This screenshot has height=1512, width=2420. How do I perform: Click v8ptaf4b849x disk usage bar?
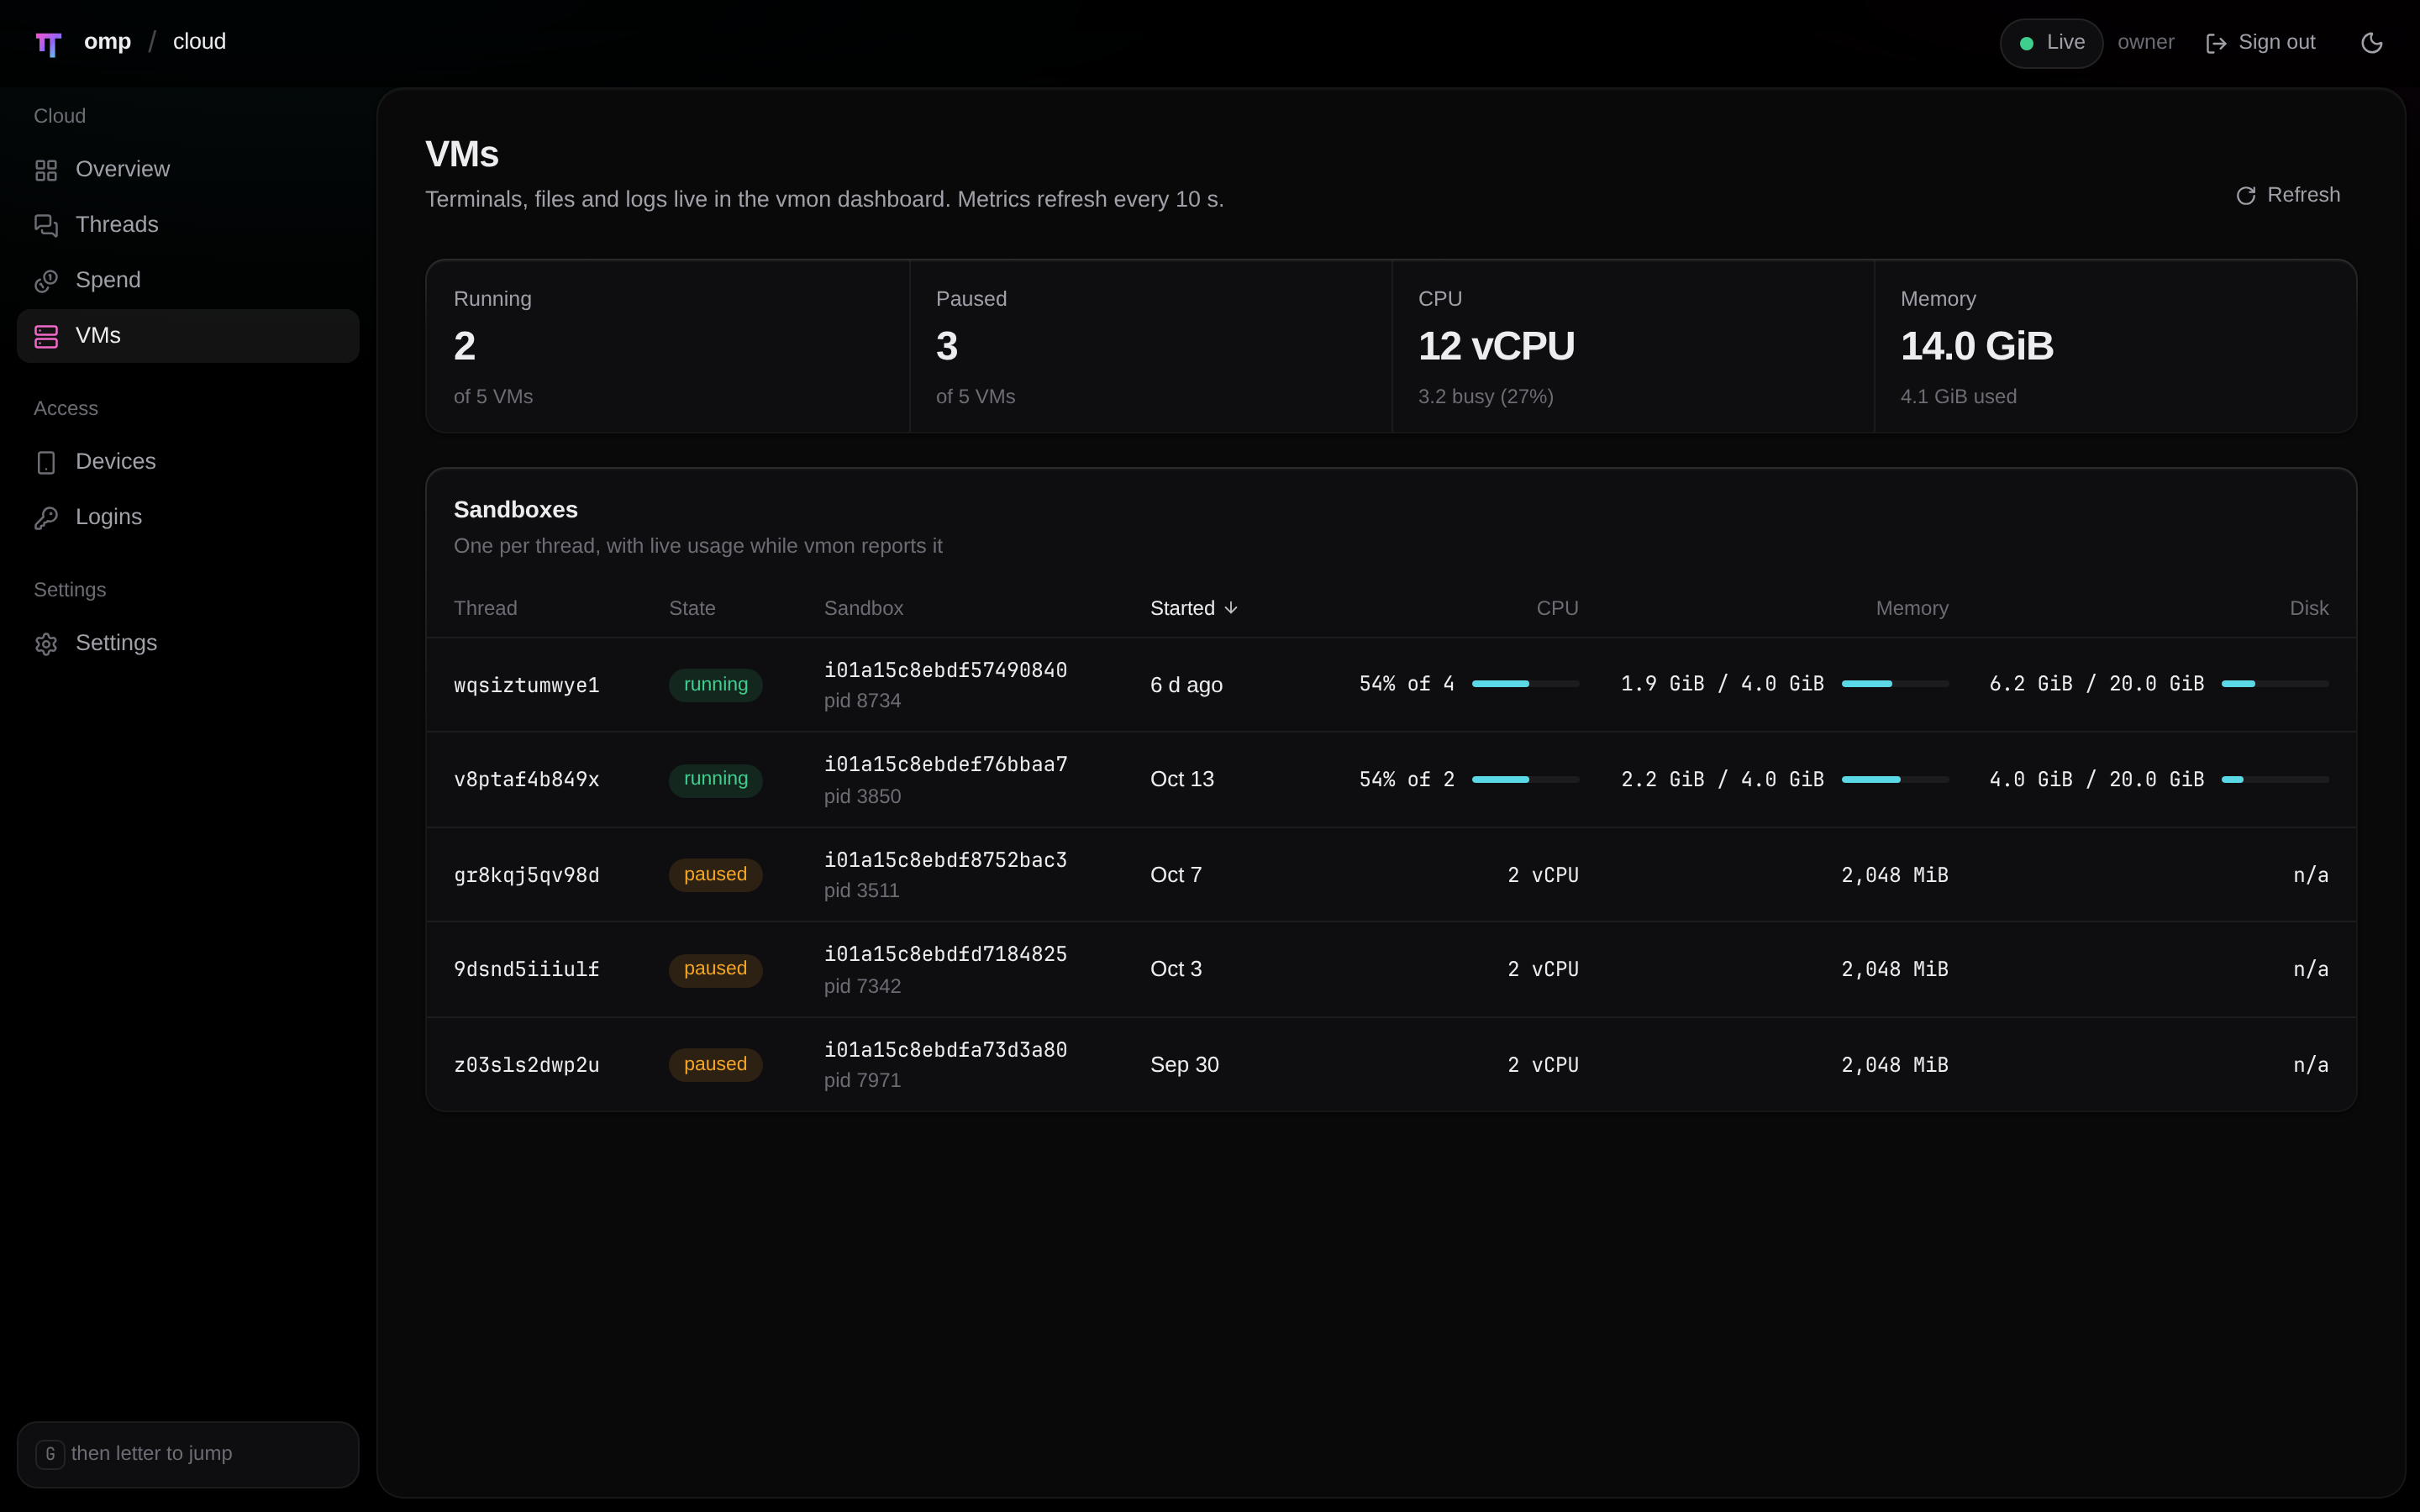(x=2275, y=779)
